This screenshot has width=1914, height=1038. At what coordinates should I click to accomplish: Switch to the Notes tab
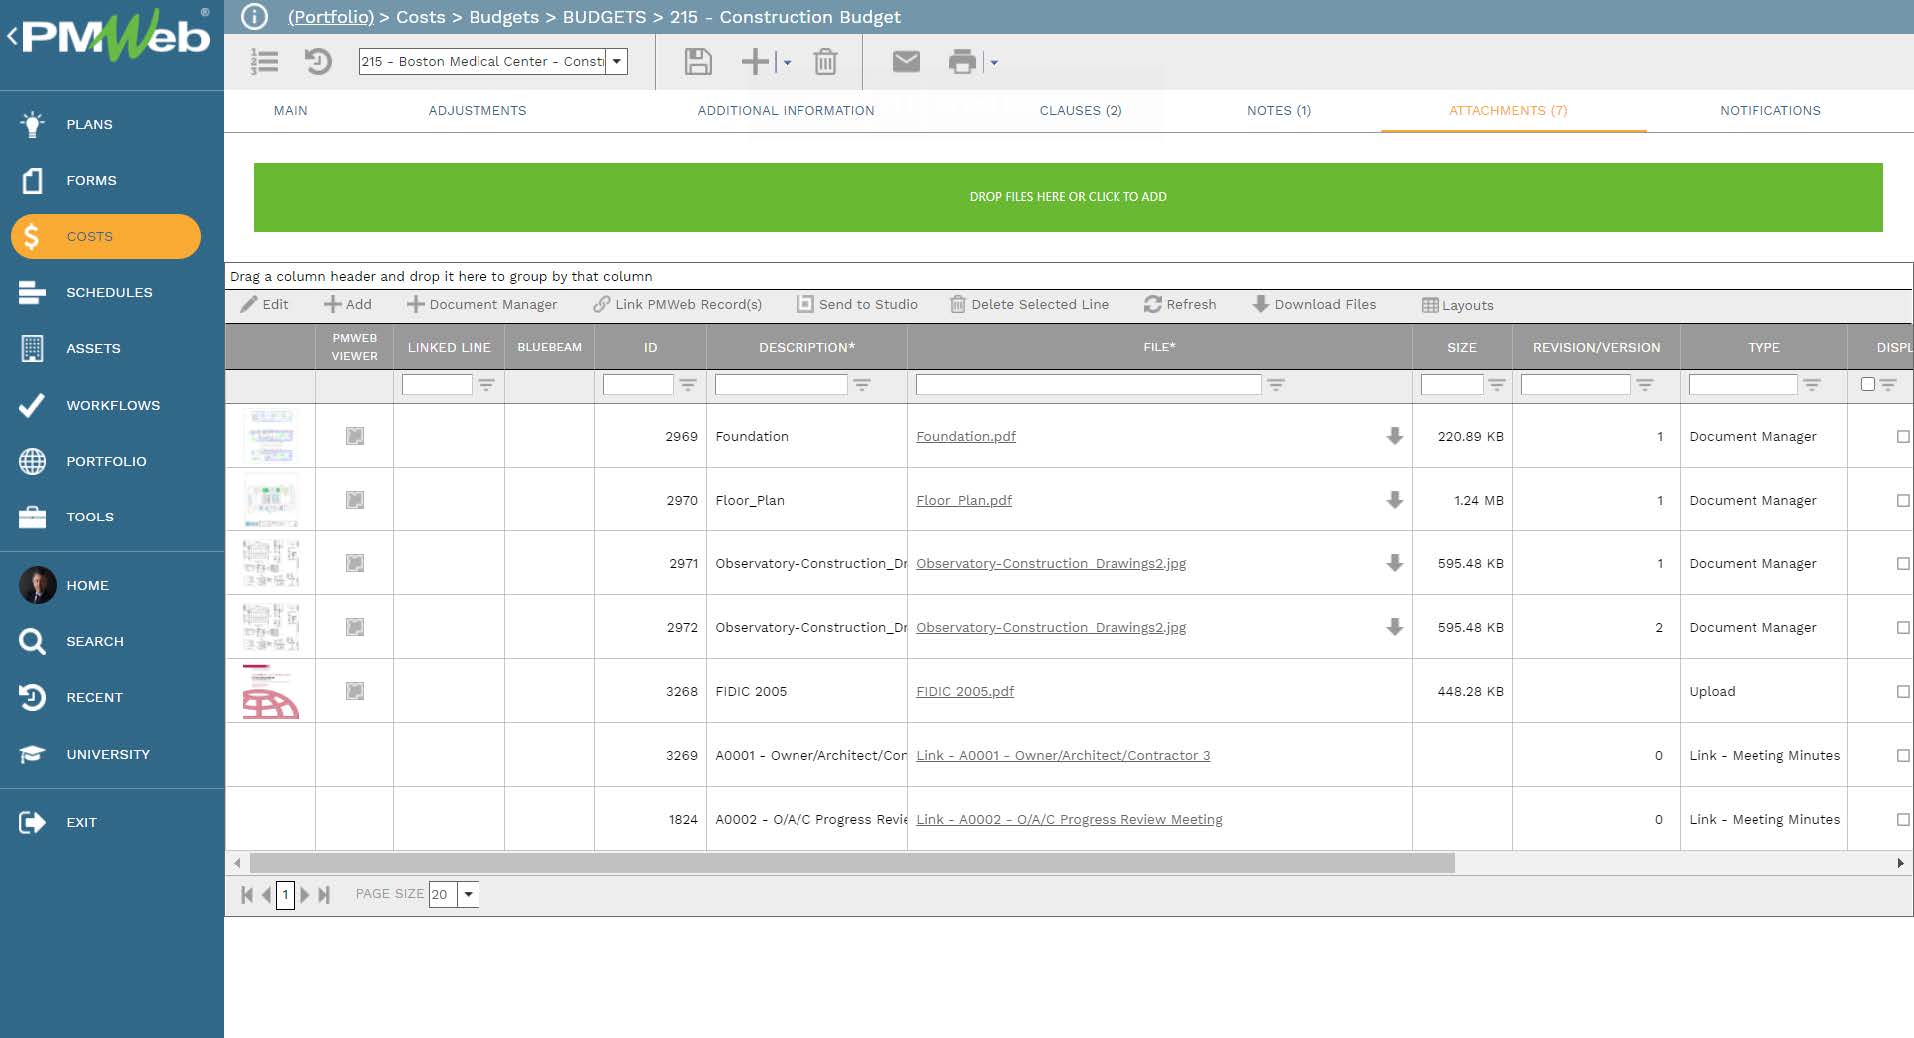[x=1278, y=110]
